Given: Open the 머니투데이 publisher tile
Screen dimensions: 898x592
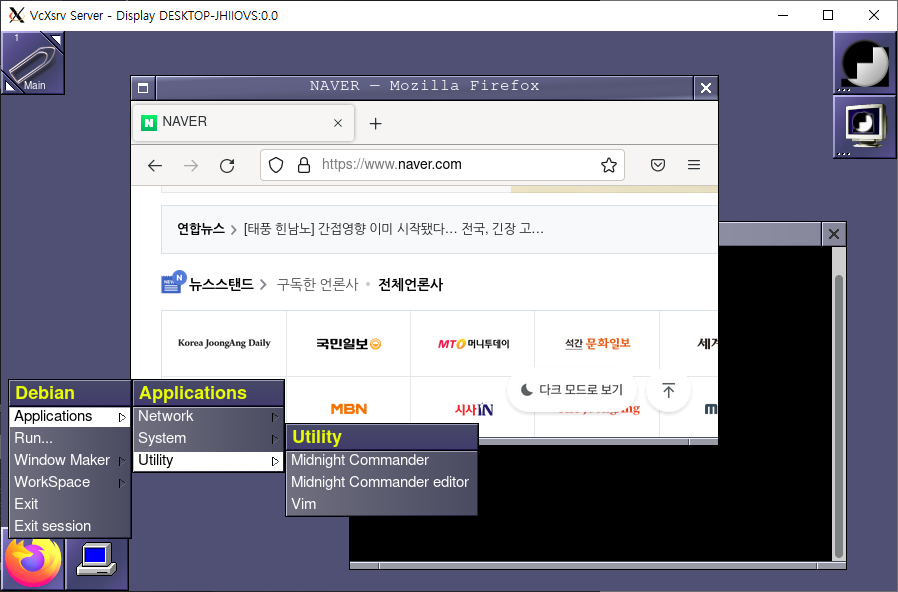Looking at the screenshot, I should (472, 344).
